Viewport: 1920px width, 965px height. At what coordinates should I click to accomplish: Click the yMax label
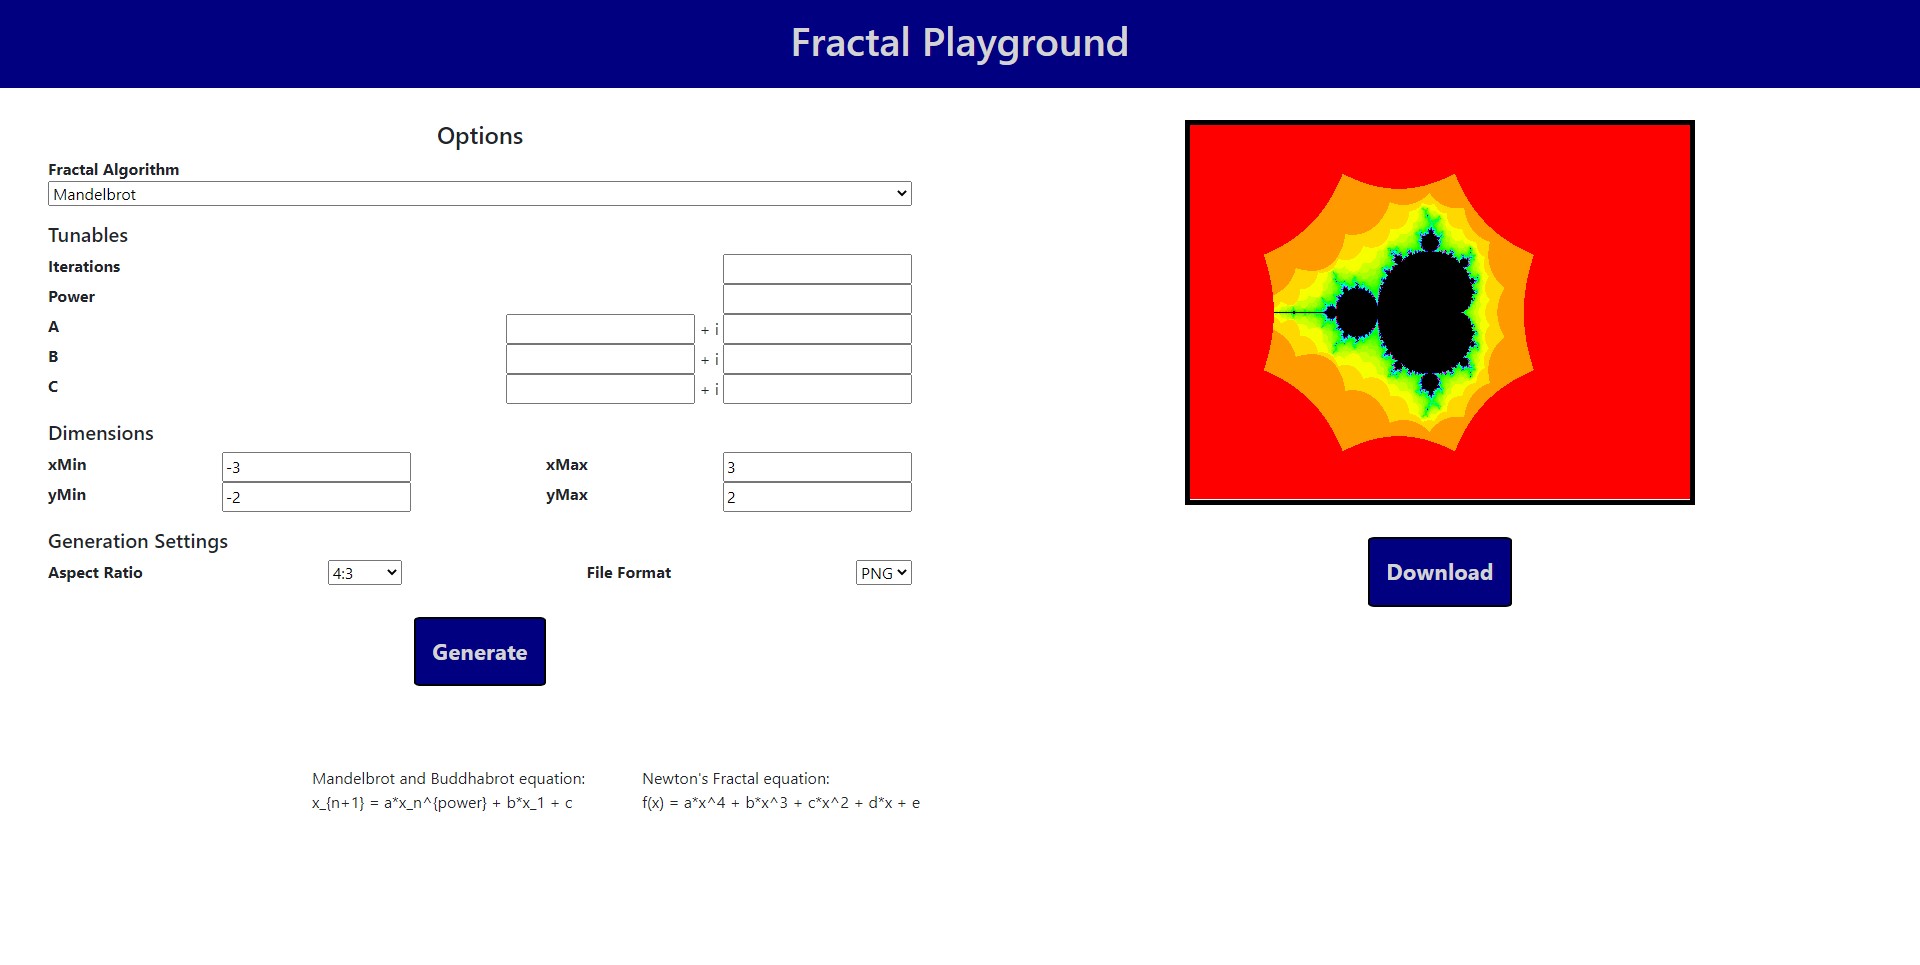point(567,495)
